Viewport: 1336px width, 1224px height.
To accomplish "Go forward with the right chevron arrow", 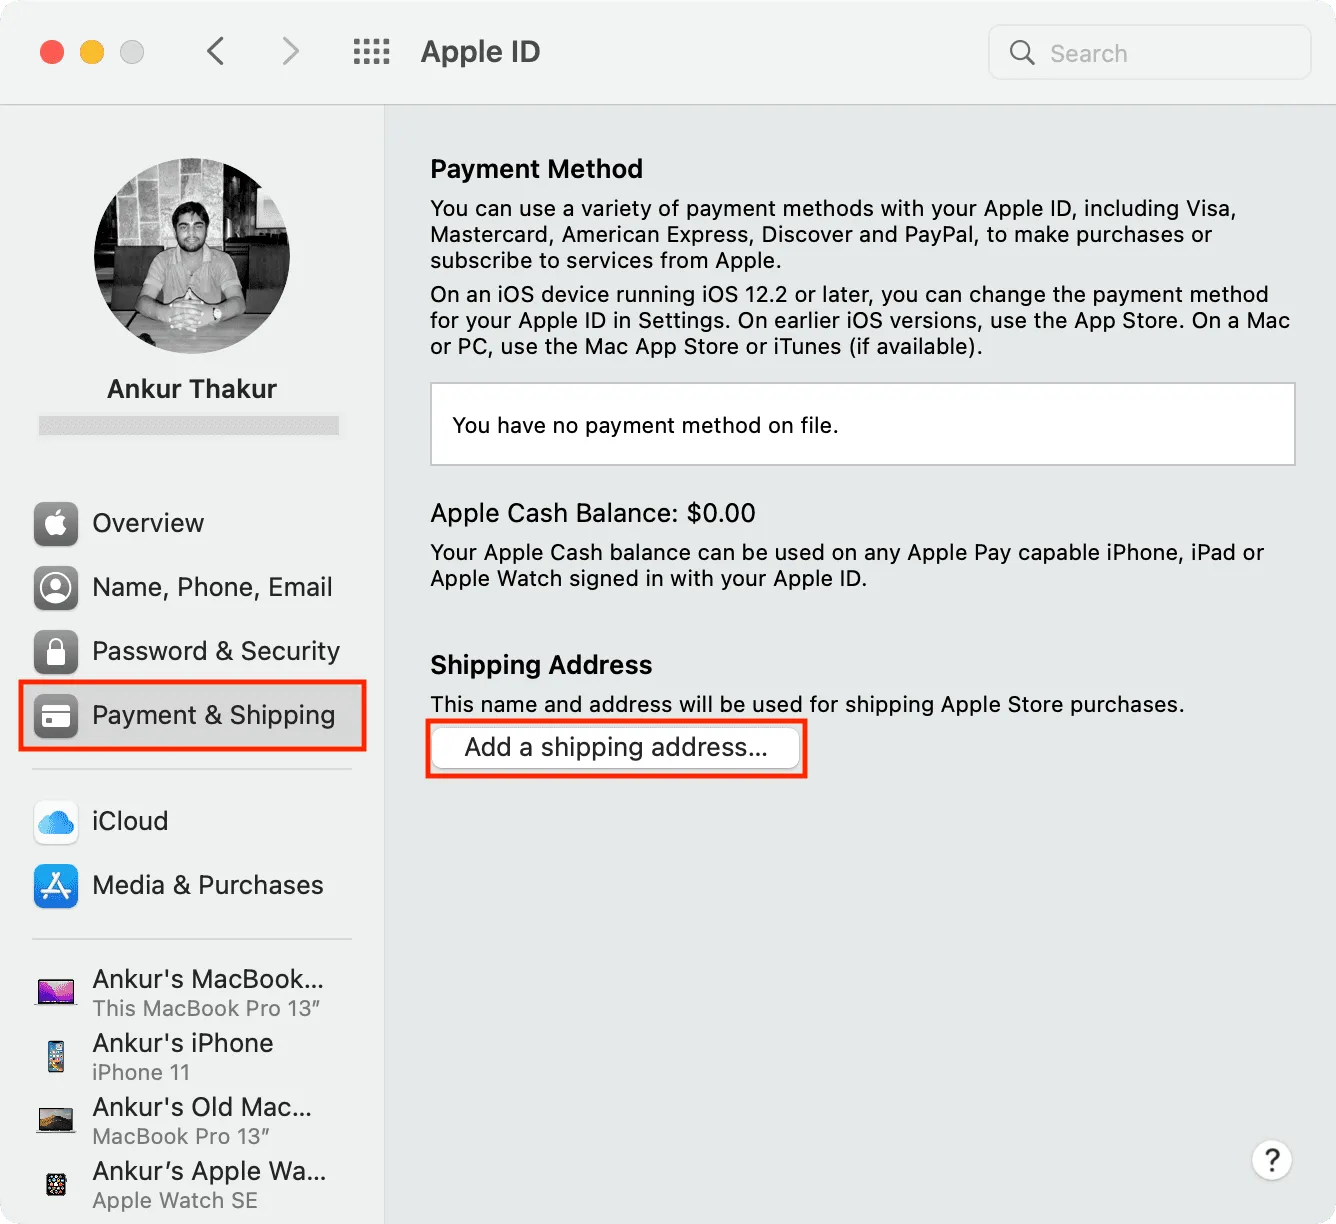I will tap(290, 51).
